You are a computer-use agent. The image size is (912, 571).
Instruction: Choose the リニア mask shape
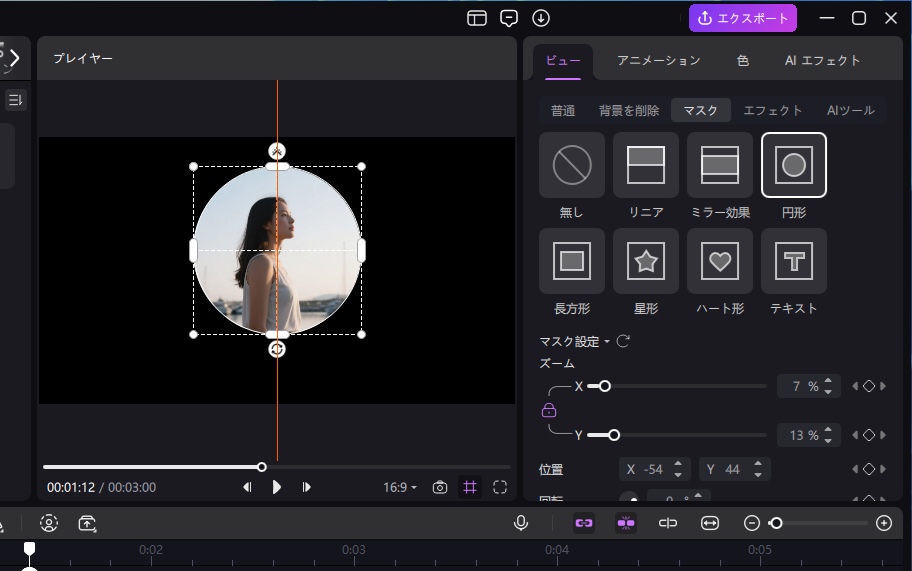[646, 165]
